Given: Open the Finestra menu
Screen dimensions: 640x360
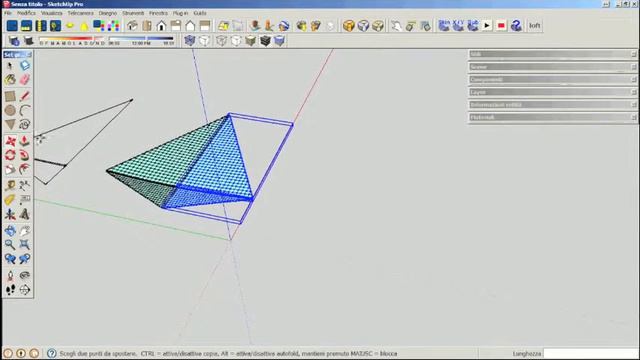Looking at the screenshot, I should click(x=158, y=13).
